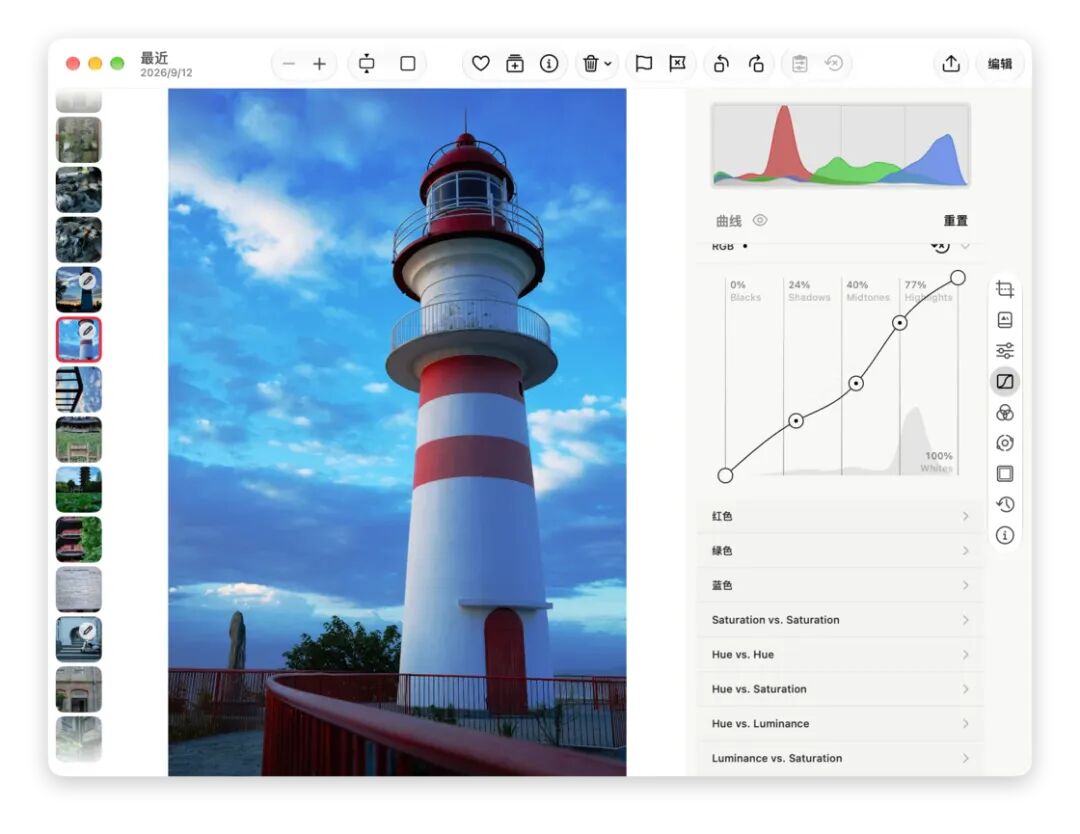This screenshot has width=1080, height=834.
Task: Click the info icon in side strip
Action: tap(1005, 535)
